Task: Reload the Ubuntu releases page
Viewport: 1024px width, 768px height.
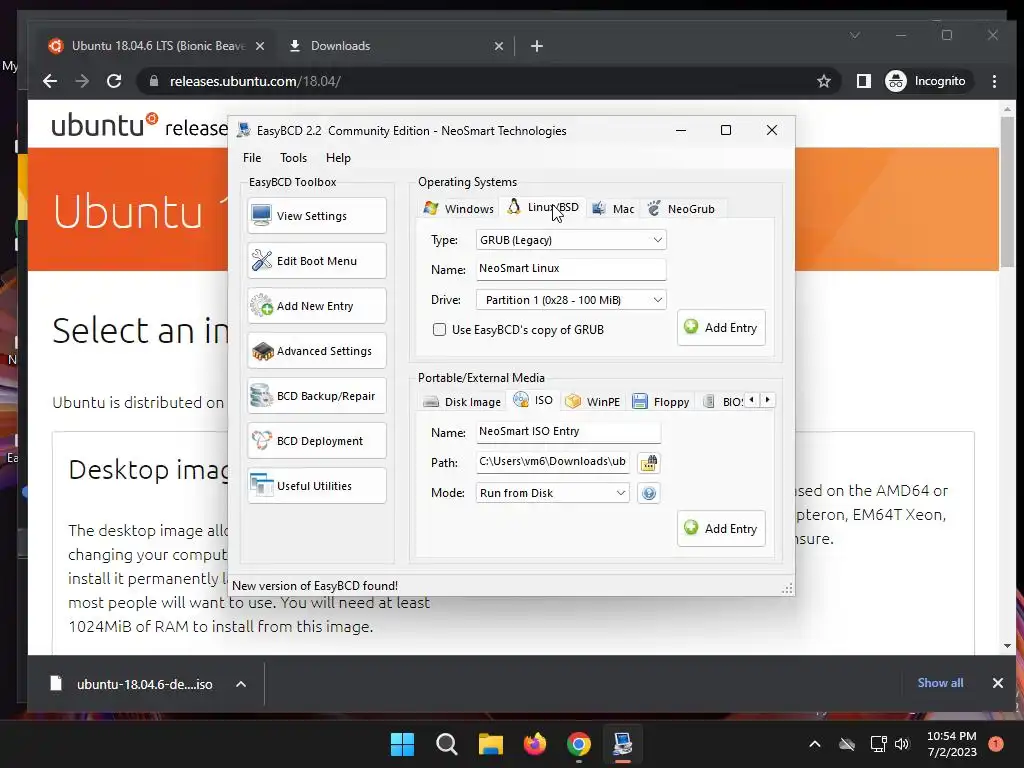Action: coord(114,81)
